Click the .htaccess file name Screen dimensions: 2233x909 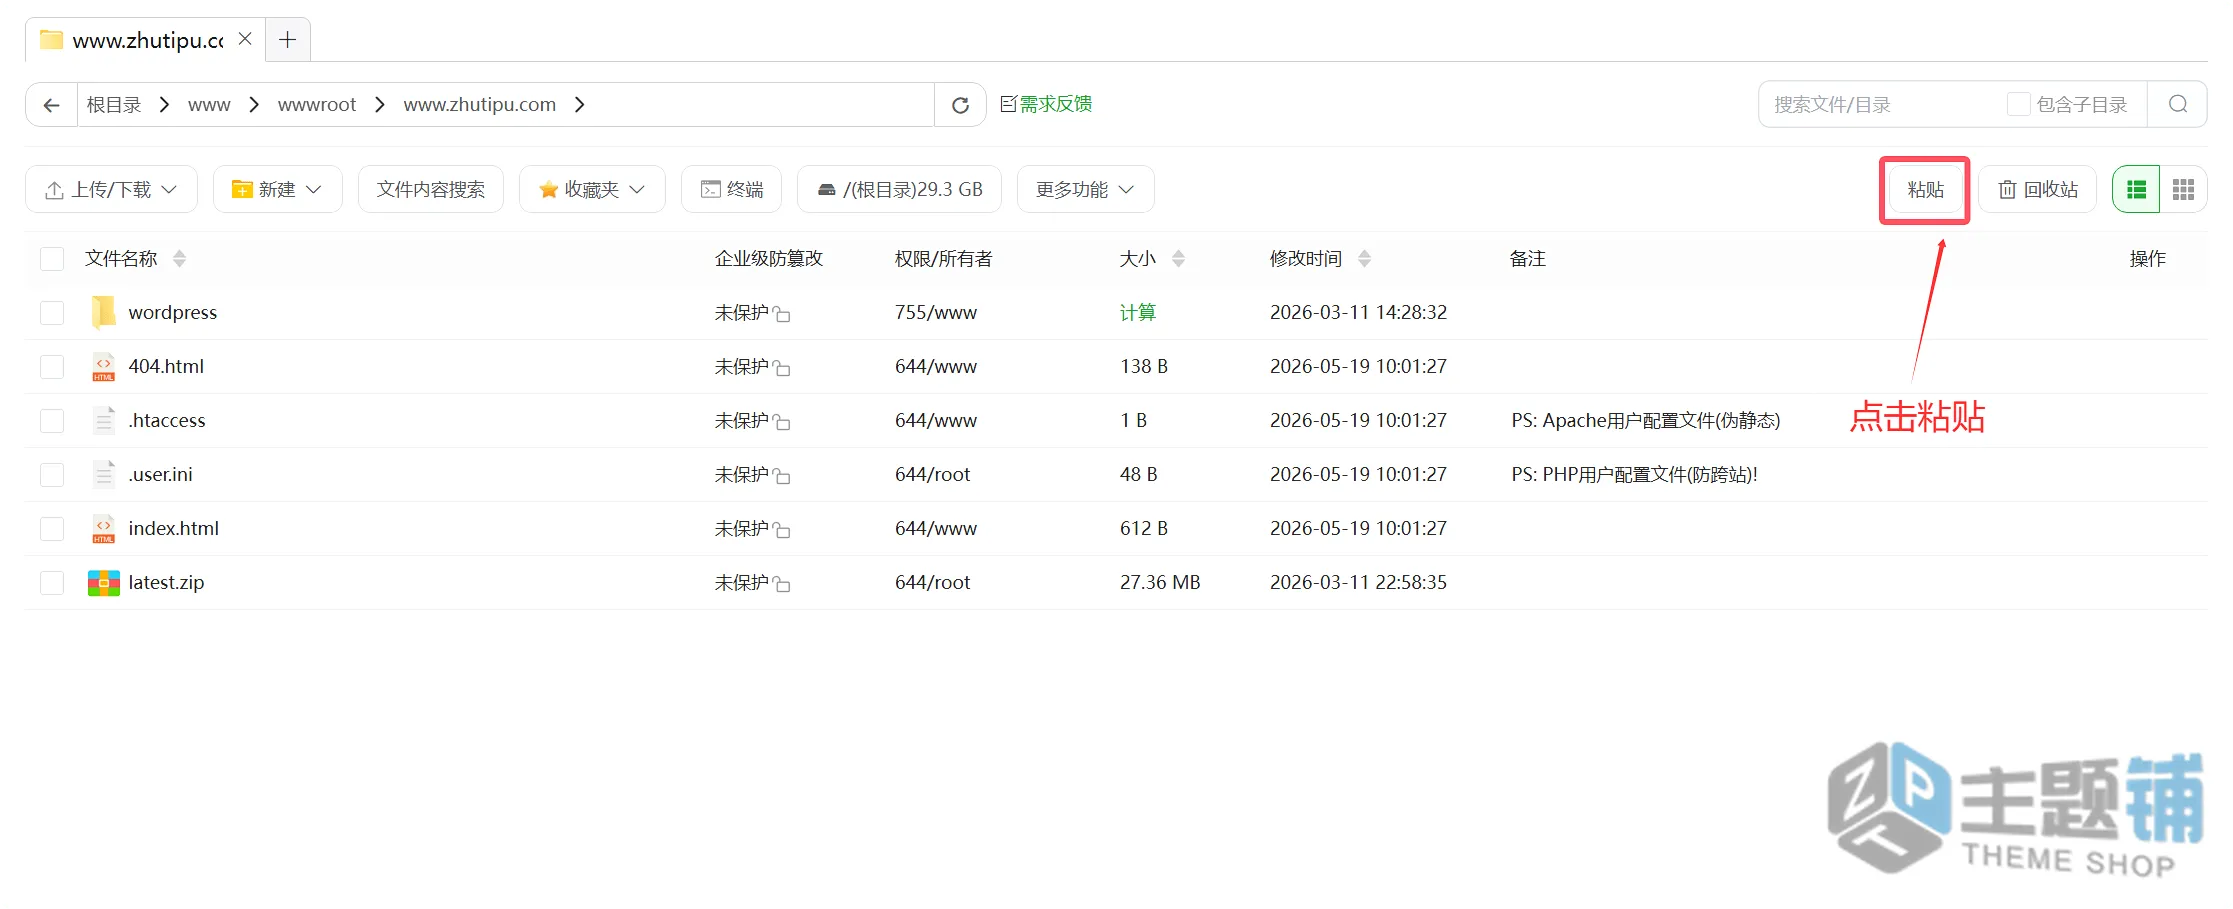pyautogui.click(x=167, y=420)
